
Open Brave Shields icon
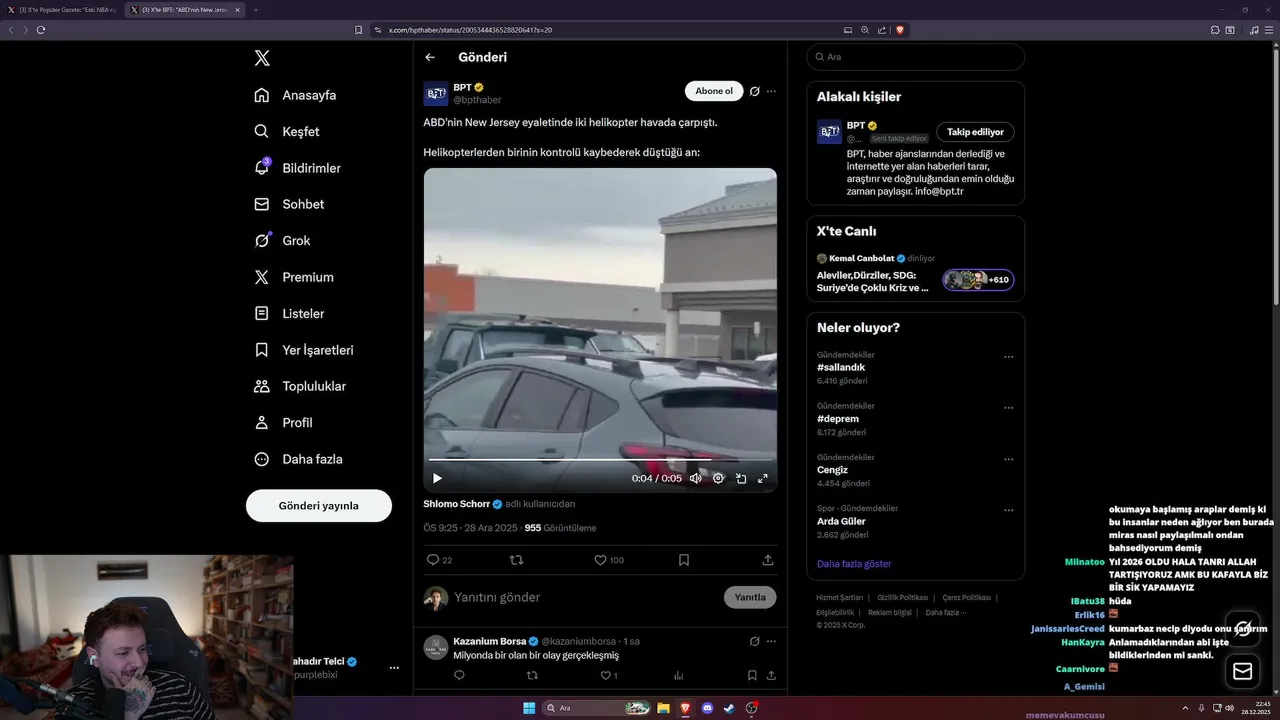point(900,30)
